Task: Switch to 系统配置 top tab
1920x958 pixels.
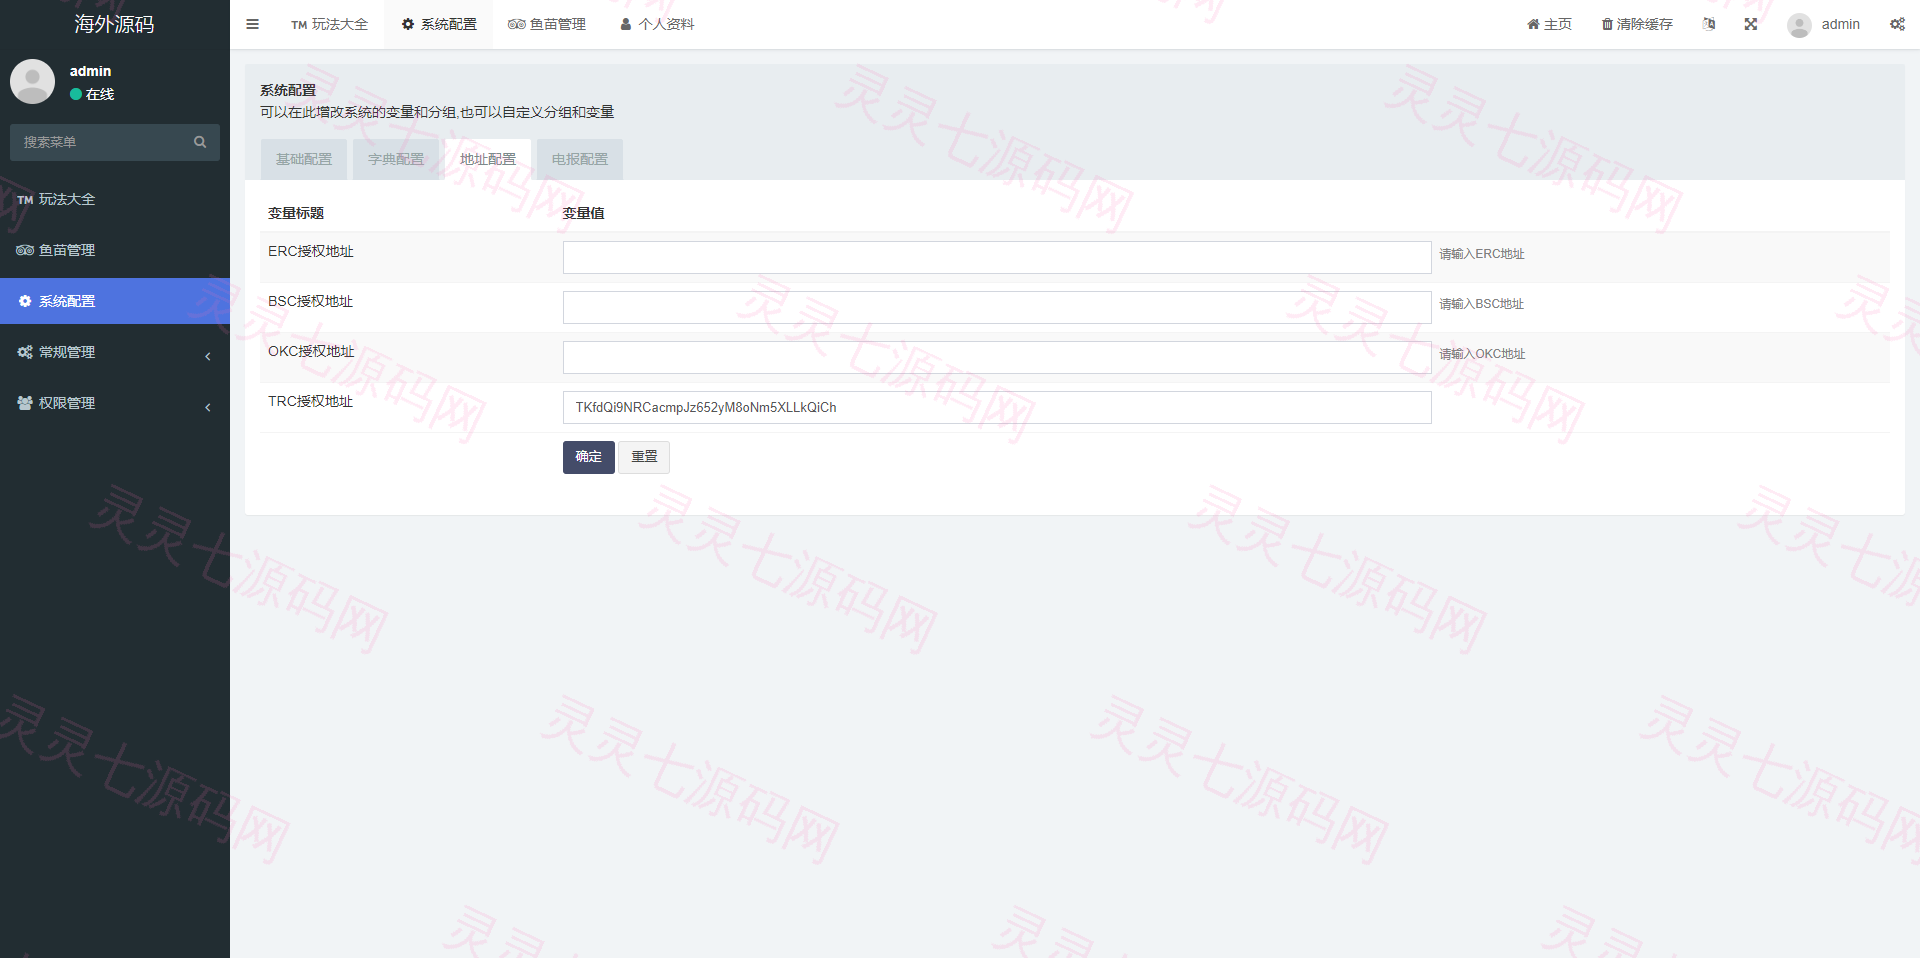Action: (x=439, y=24)
